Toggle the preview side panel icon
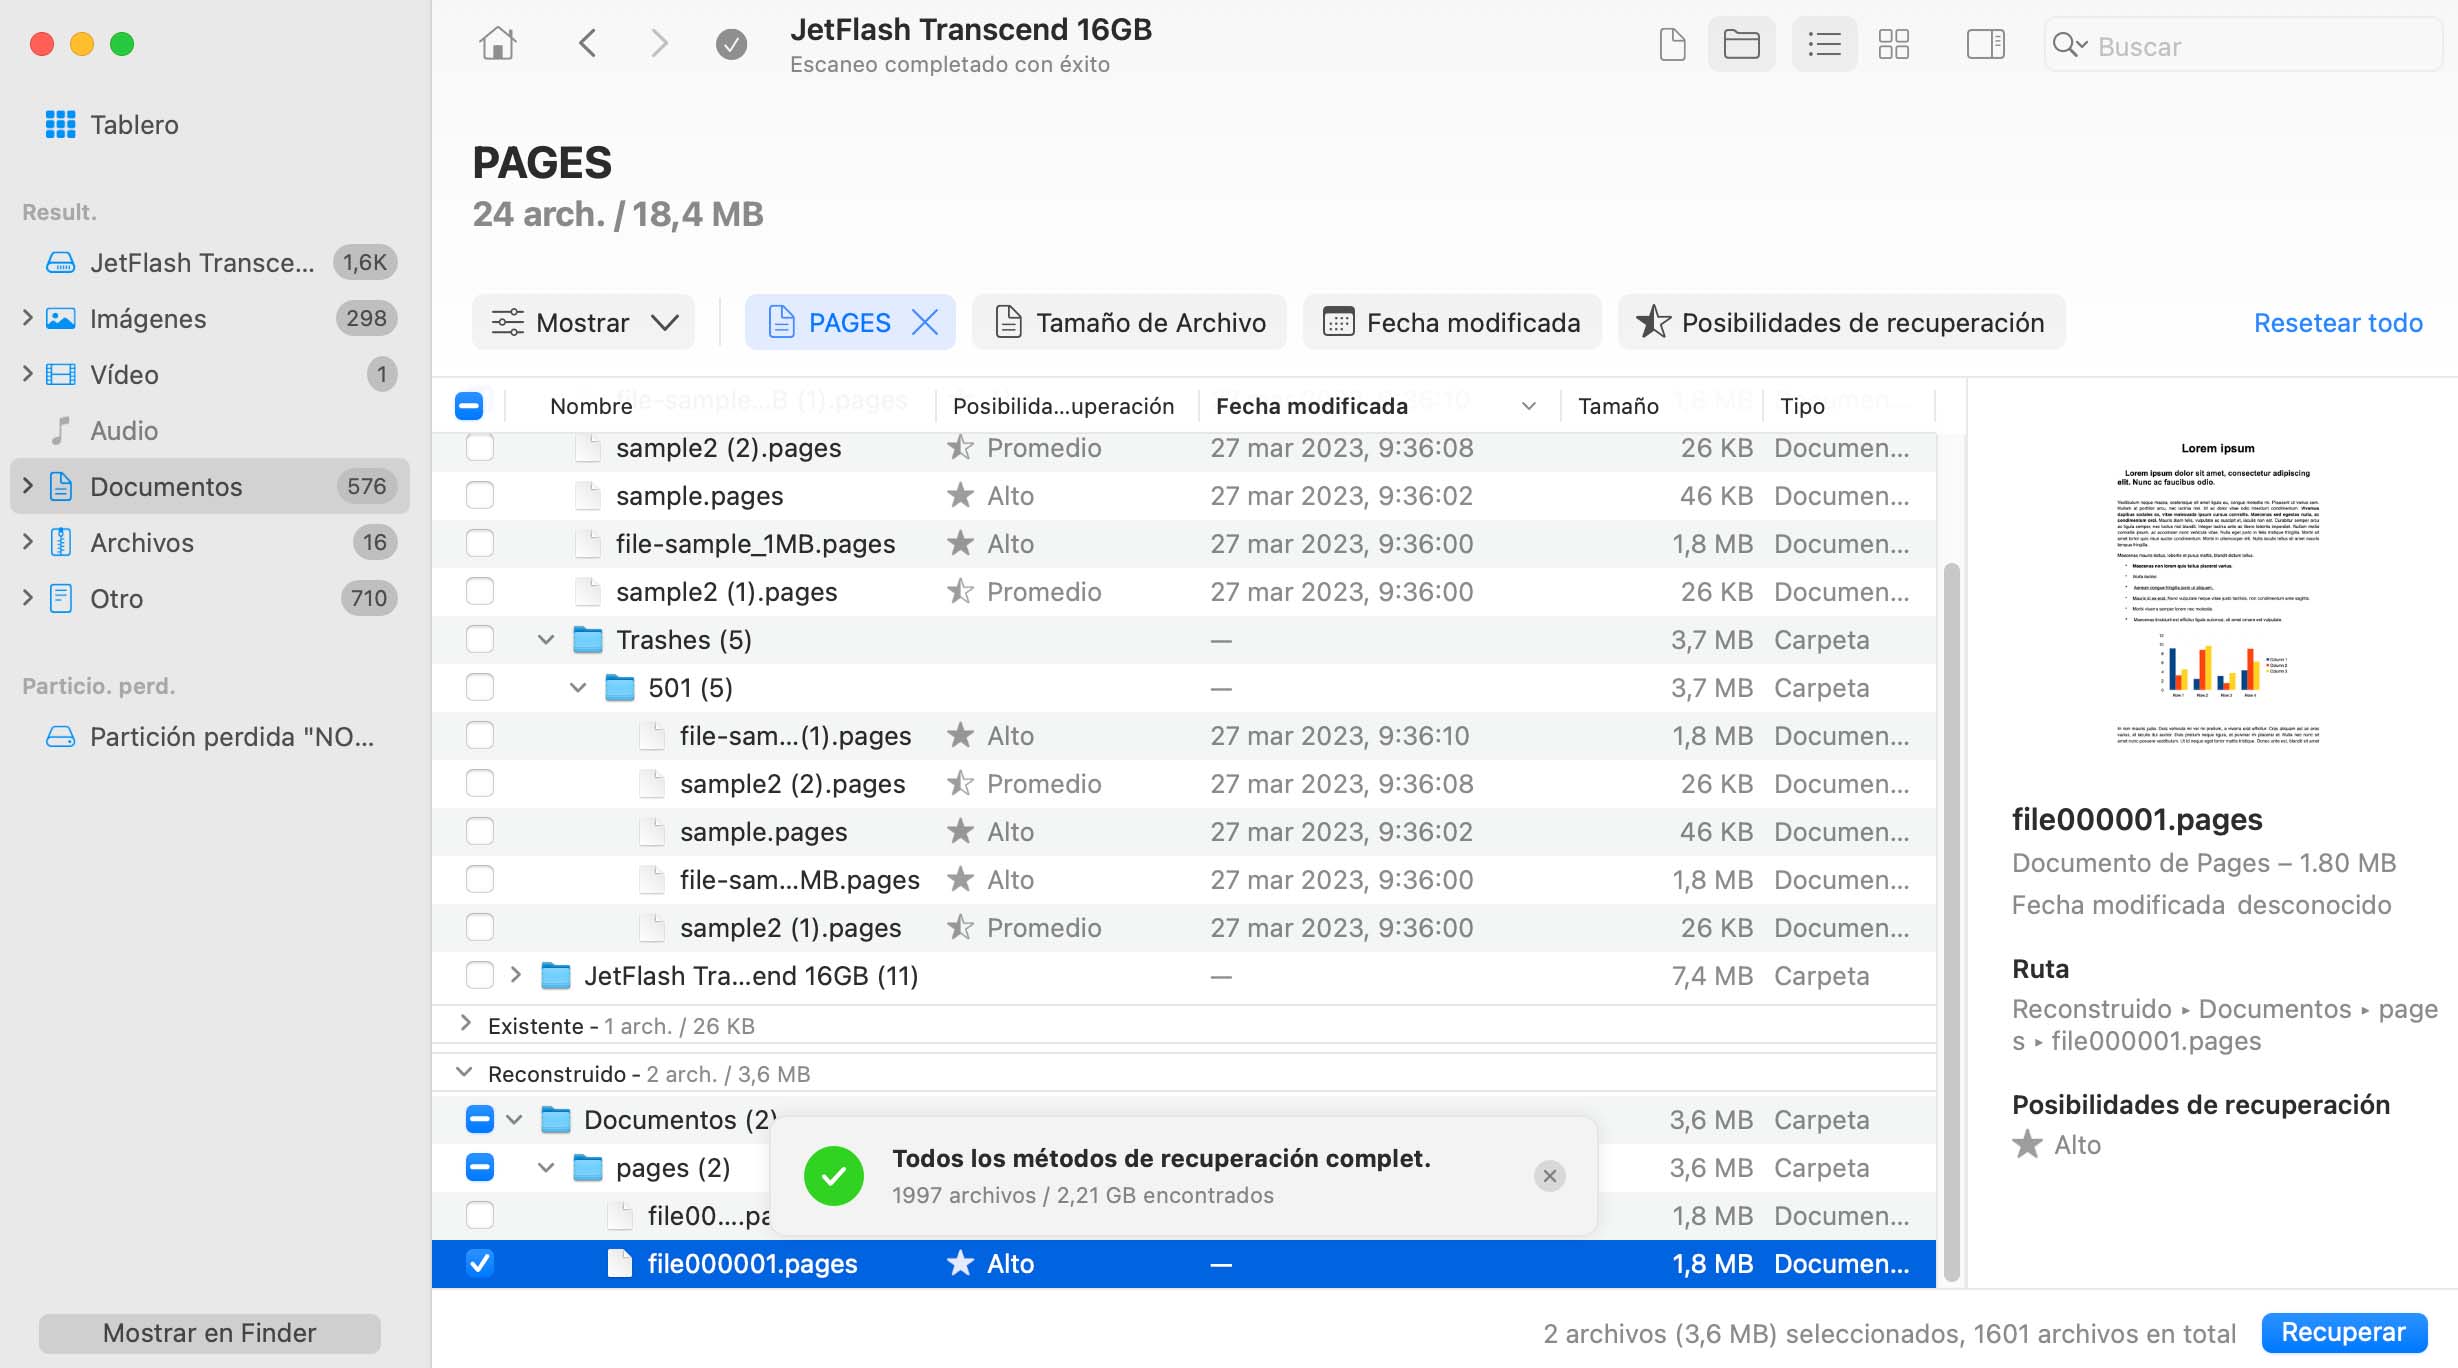The image size is (2458, 1368). click(x=1986, y=45)
